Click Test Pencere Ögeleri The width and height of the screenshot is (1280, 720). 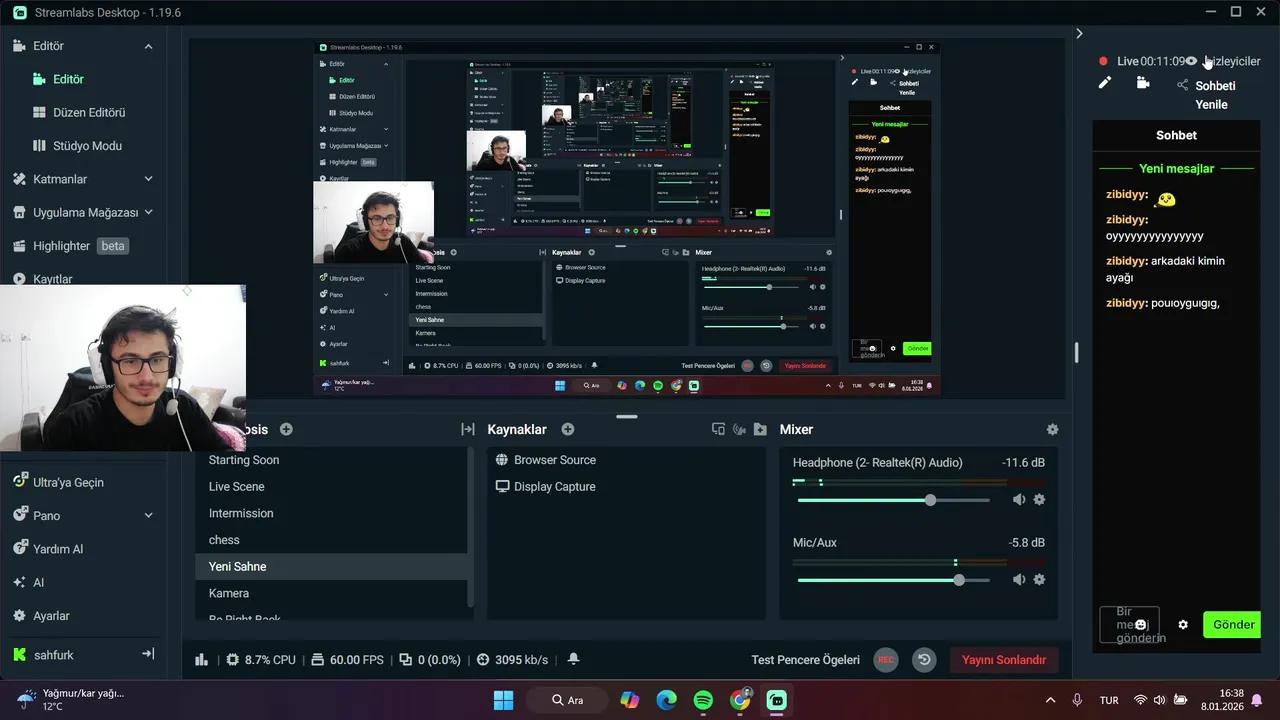(805, 659)
